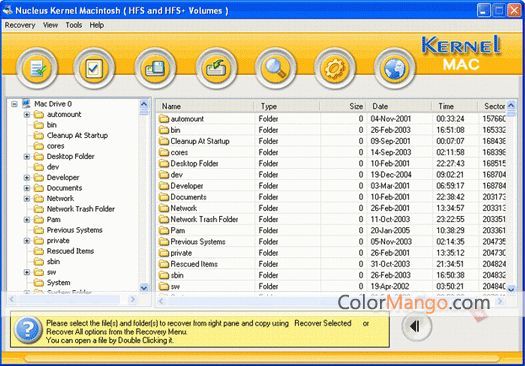The height and width of the screenshot is (366, 525).
Task: Sort list by Name column header
Action: click(x=205, y=106)
